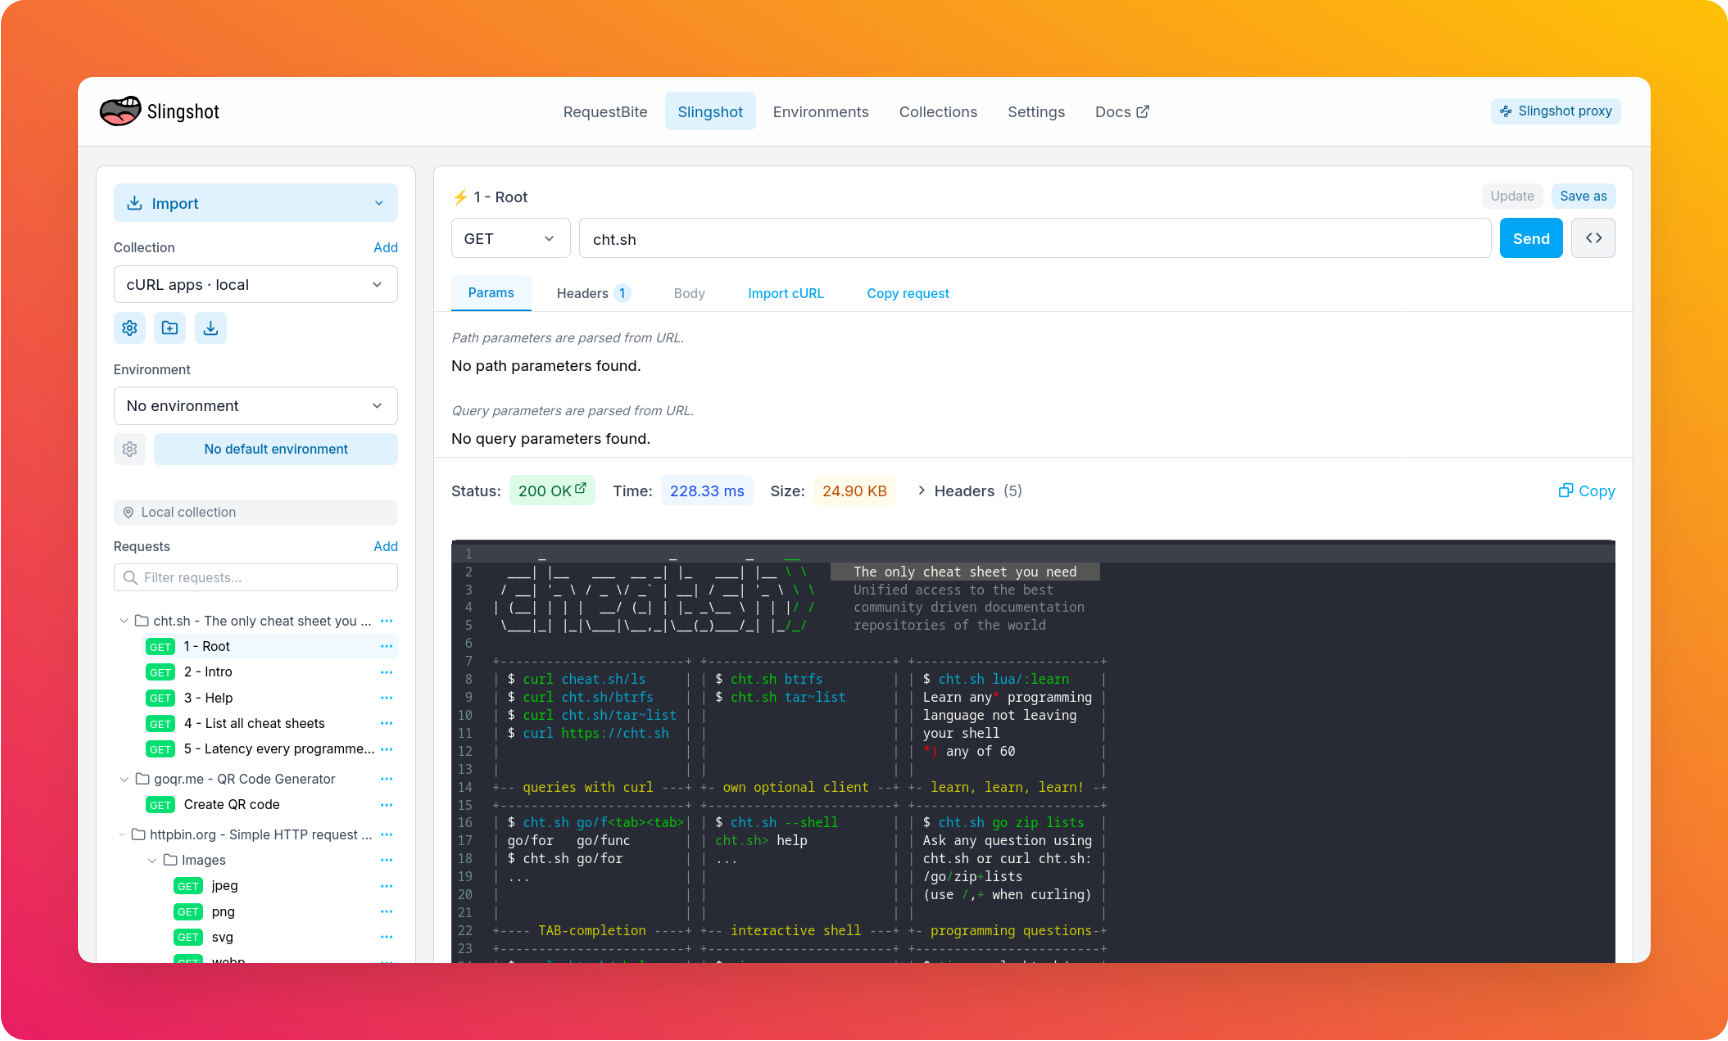Collapse the goqr.me folder

124,779
